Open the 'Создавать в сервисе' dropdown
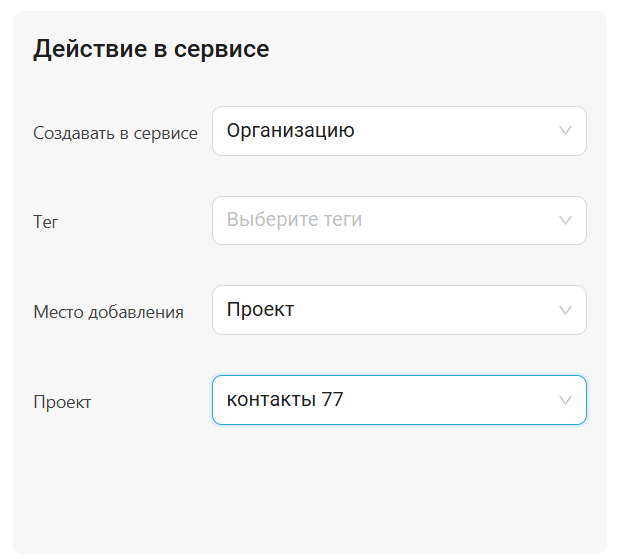617x559 pixels. (x=398, y=131)
